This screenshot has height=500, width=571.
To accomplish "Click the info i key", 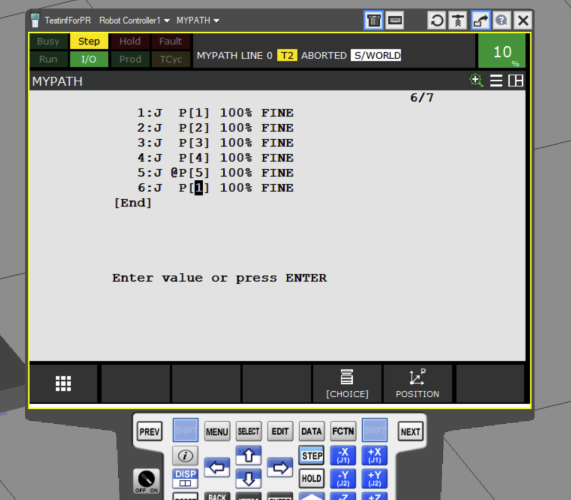I will pyautogui.click(x=185, y=455).
